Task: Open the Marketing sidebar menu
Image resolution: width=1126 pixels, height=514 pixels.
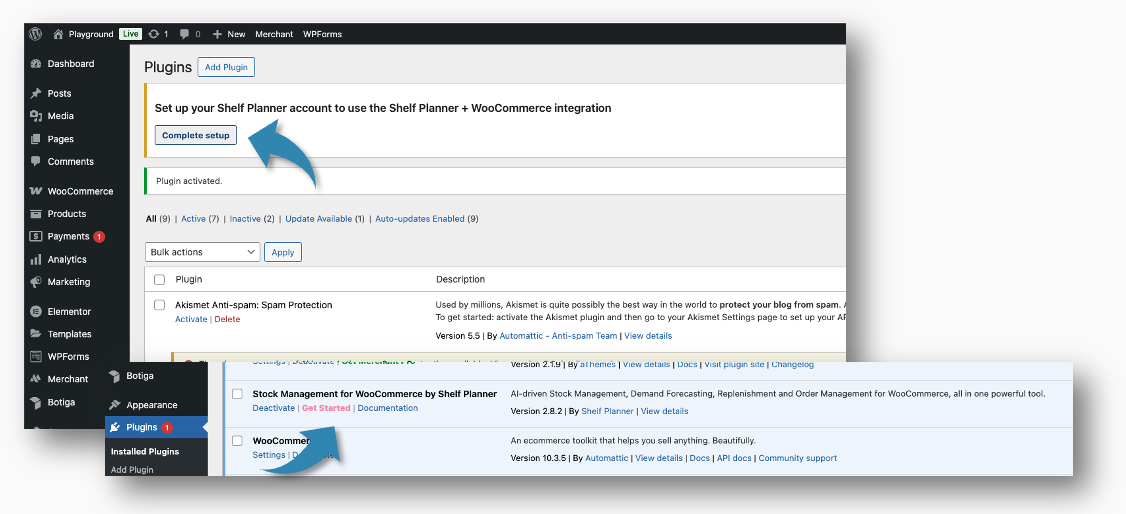Action: pyautogui.click(x=68, y=282)
